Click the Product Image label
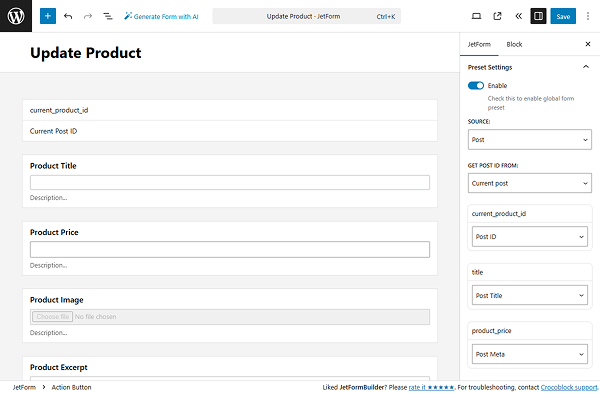Viewport: 600px width, 393px height. pos(57,300)
